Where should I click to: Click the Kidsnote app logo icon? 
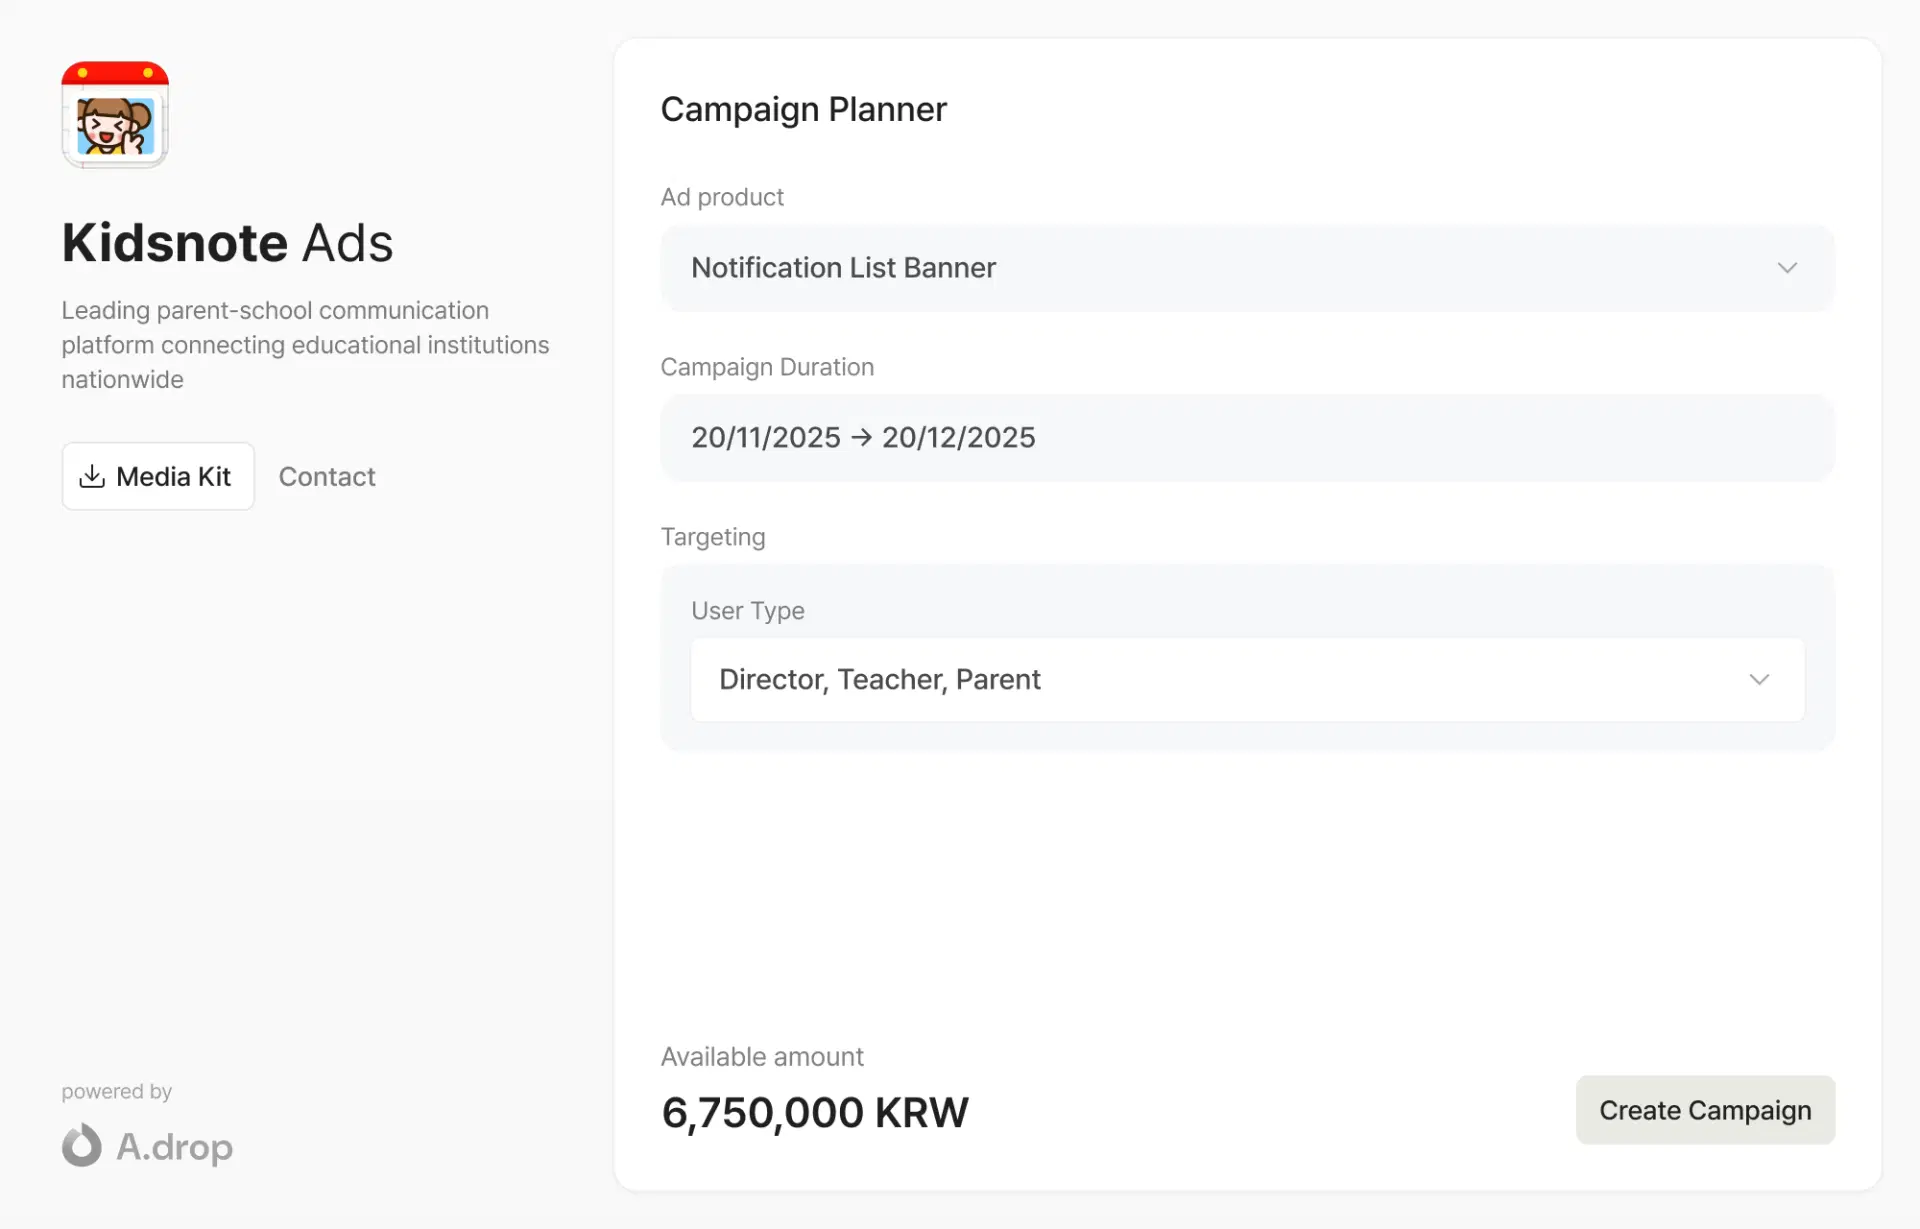pyautogui.click(x=115, y=115)
